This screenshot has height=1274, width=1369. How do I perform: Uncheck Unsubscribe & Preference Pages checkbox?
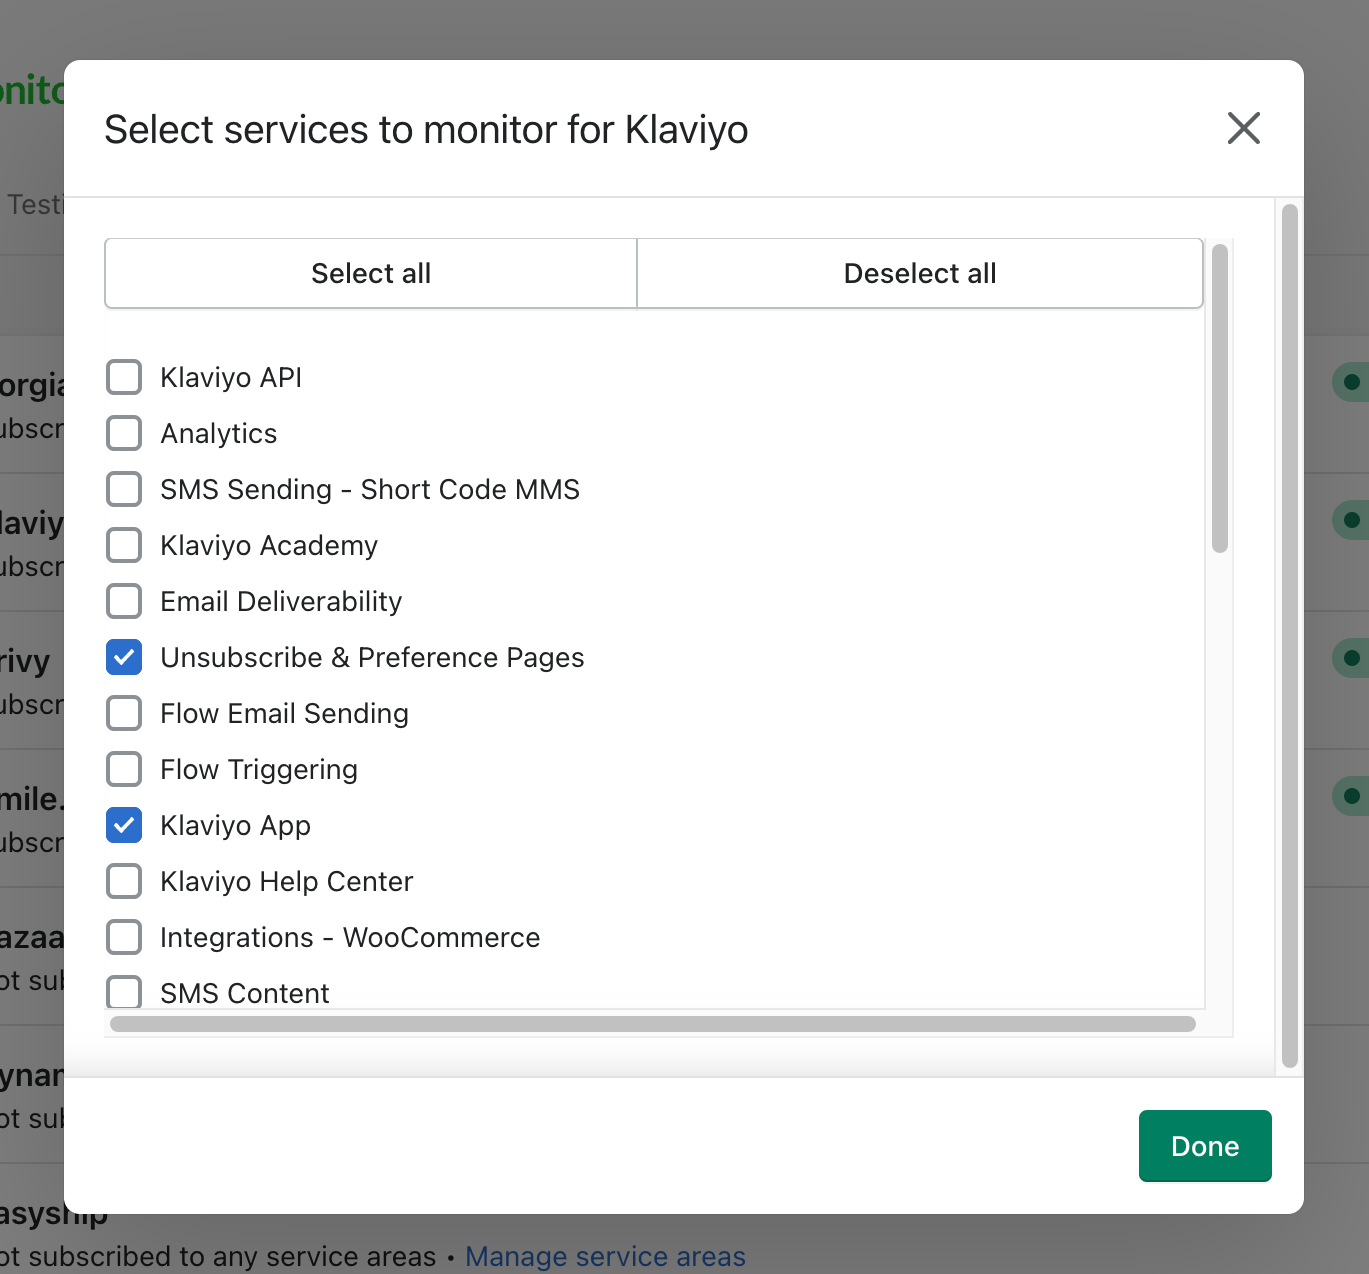click(124, 658)
